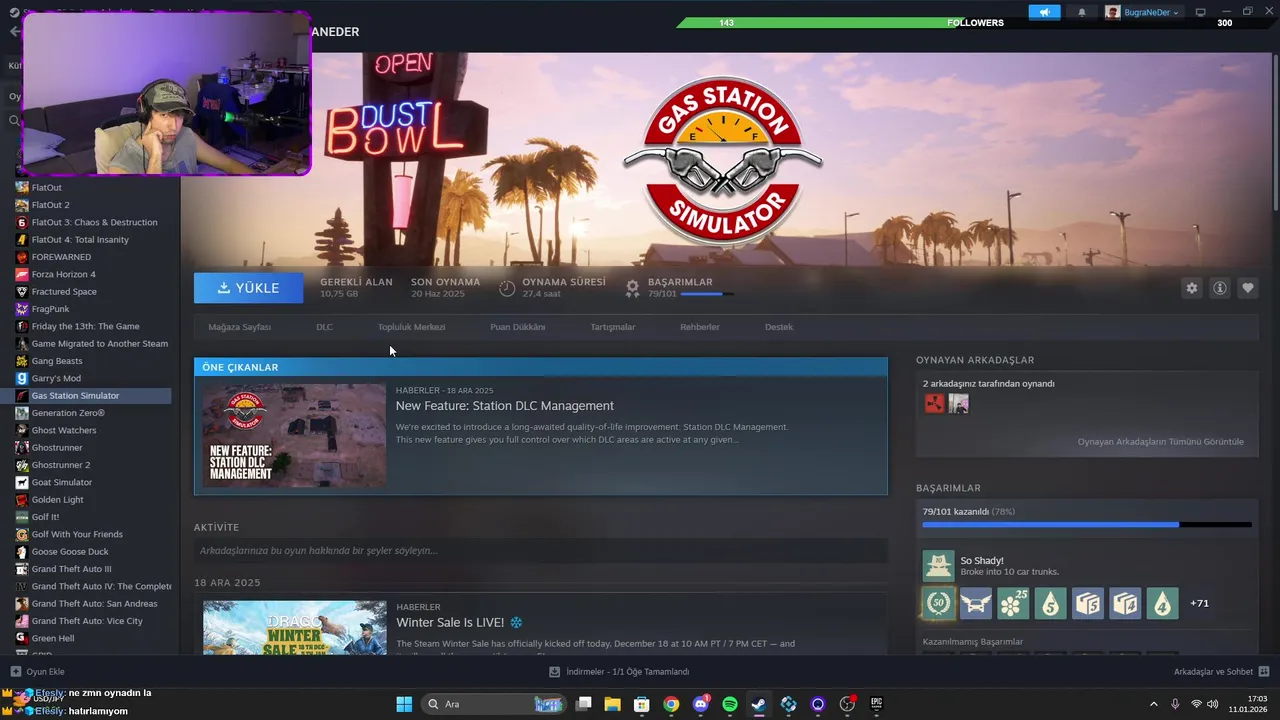The width and height of the screenshot is (1280, 720).
Task: Click the flower 25 achievement badge
Action: (1013, 603)
